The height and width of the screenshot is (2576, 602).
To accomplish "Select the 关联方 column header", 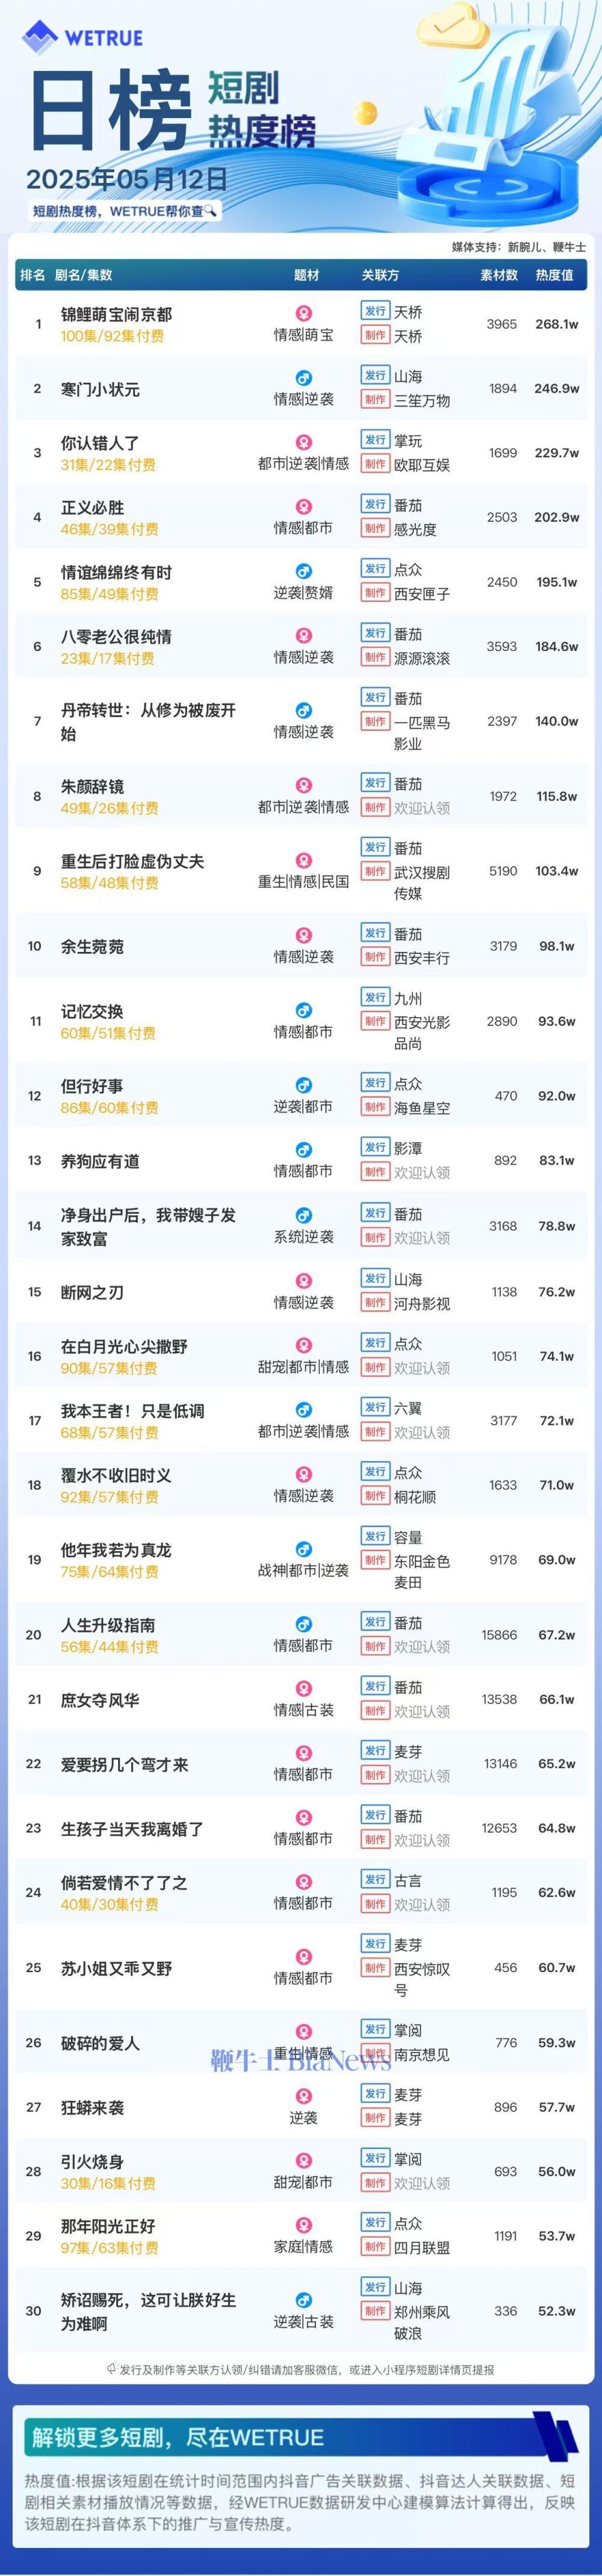I will pyautogui.click(x=380, y=275).
